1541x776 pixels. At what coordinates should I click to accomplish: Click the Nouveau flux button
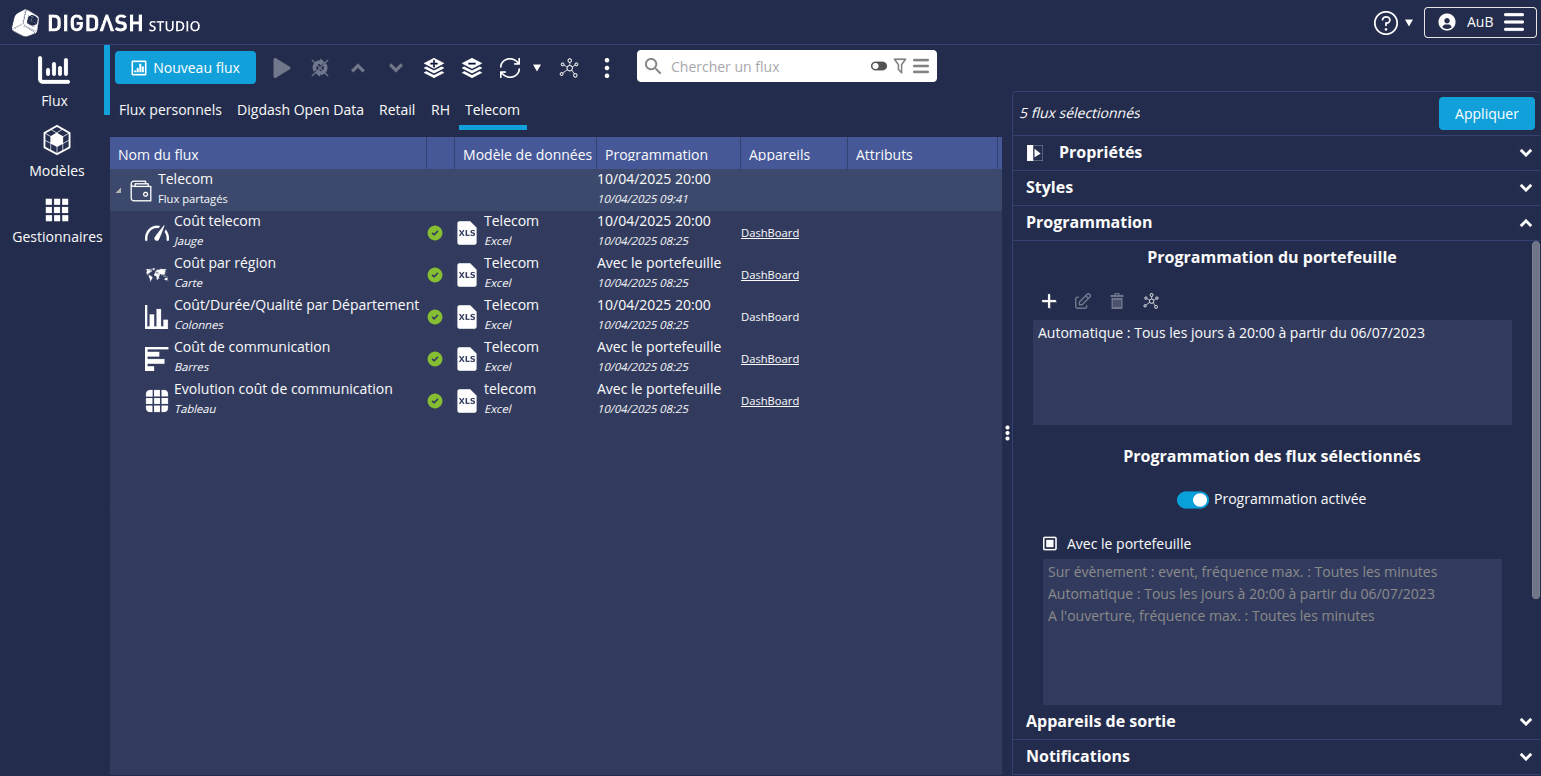point(185,68)
